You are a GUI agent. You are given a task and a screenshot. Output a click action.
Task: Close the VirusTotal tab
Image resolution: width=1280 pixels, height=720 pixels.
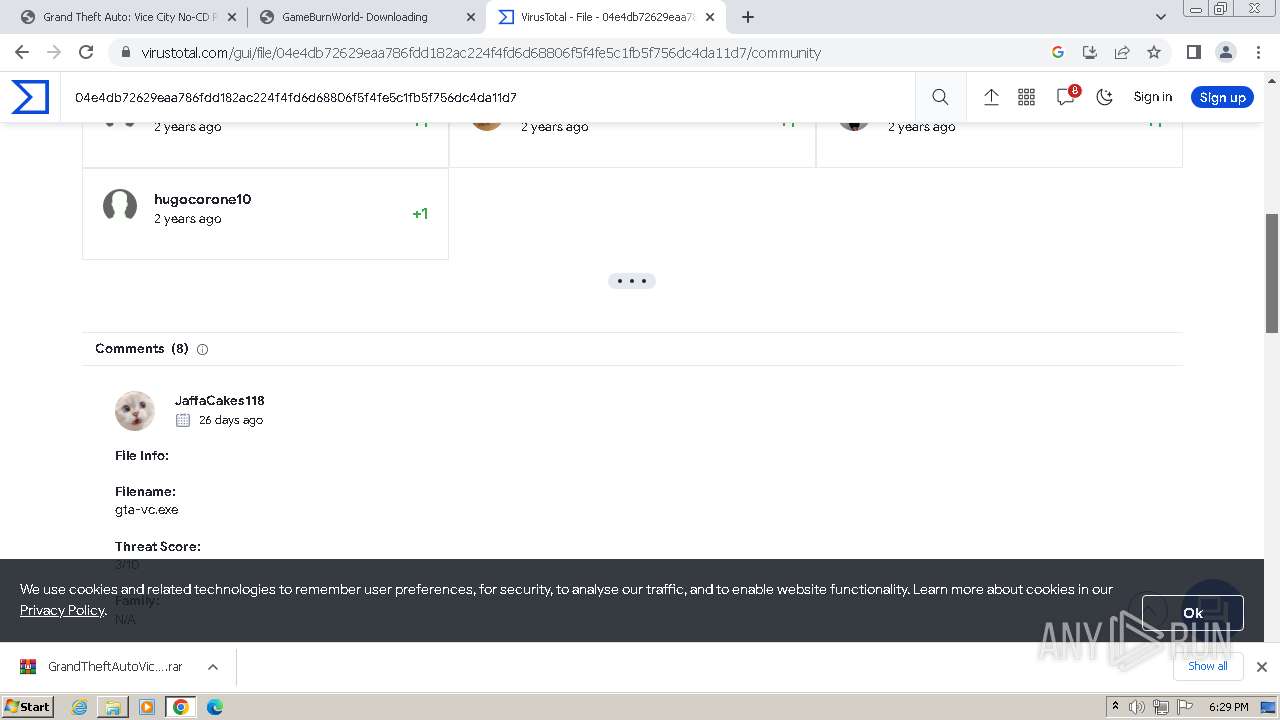point(709,17)
